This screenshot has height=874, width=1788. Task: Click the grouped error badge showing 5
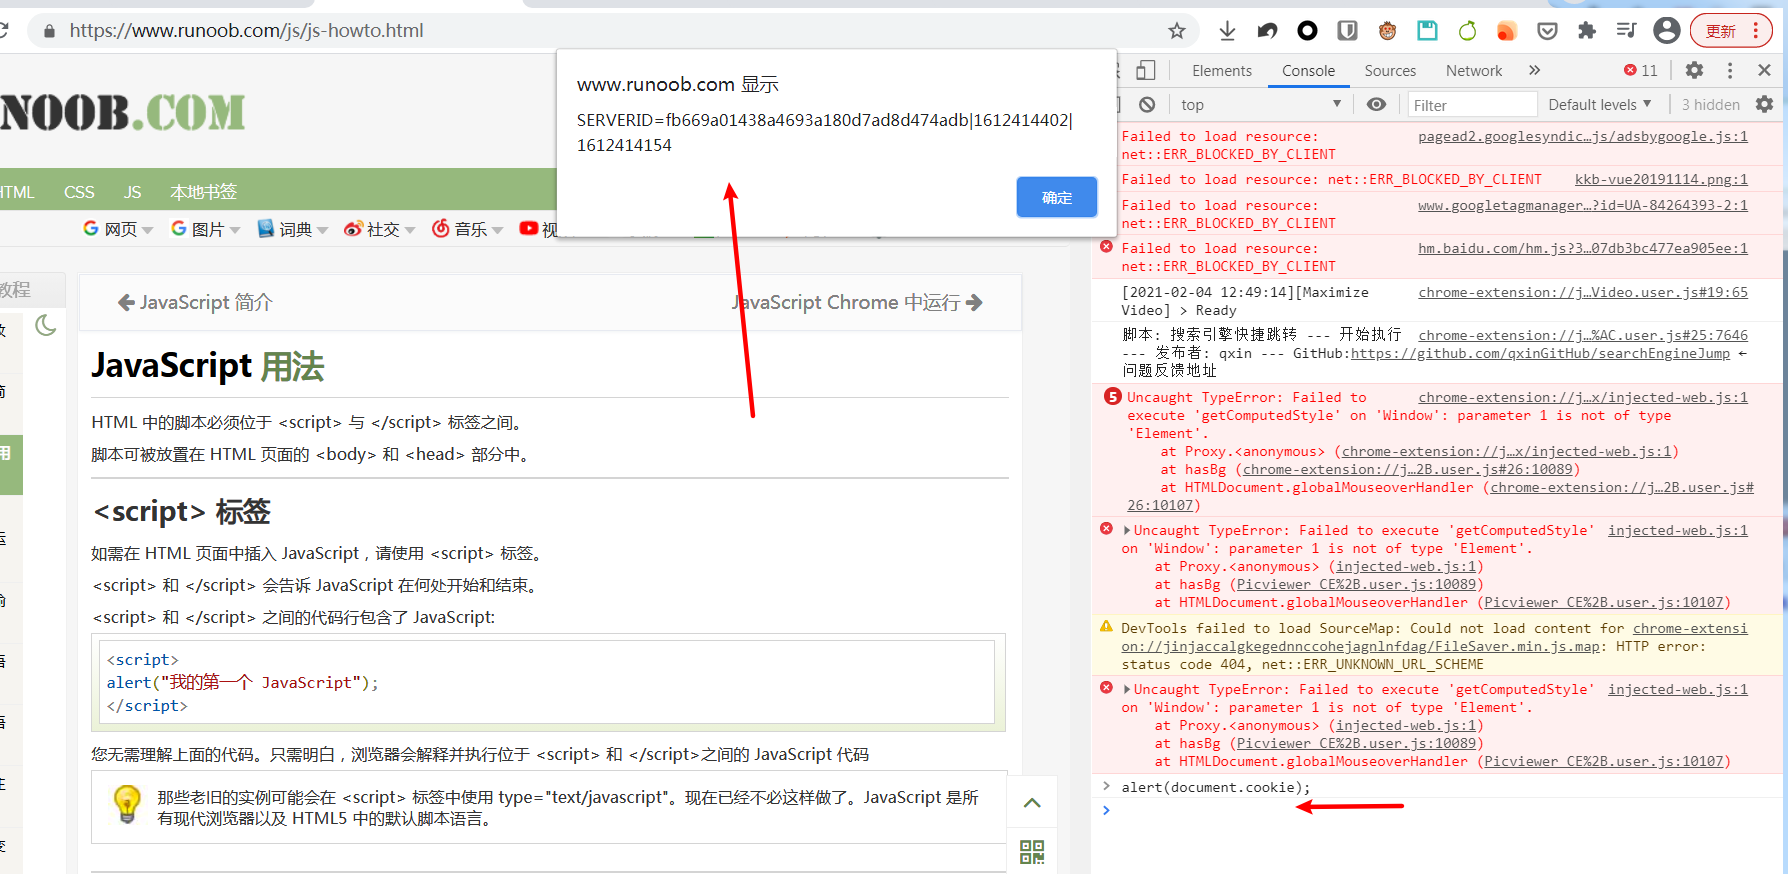tap(1112, 397)
